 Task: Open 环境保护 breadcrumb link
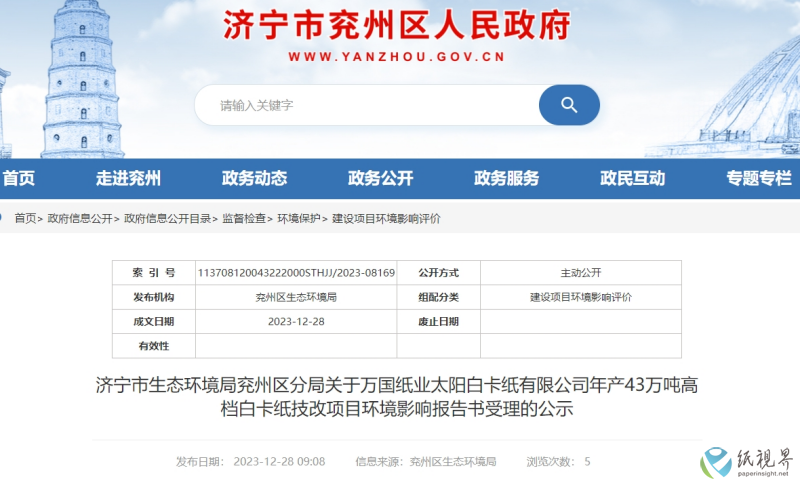[x=298, y=219]
